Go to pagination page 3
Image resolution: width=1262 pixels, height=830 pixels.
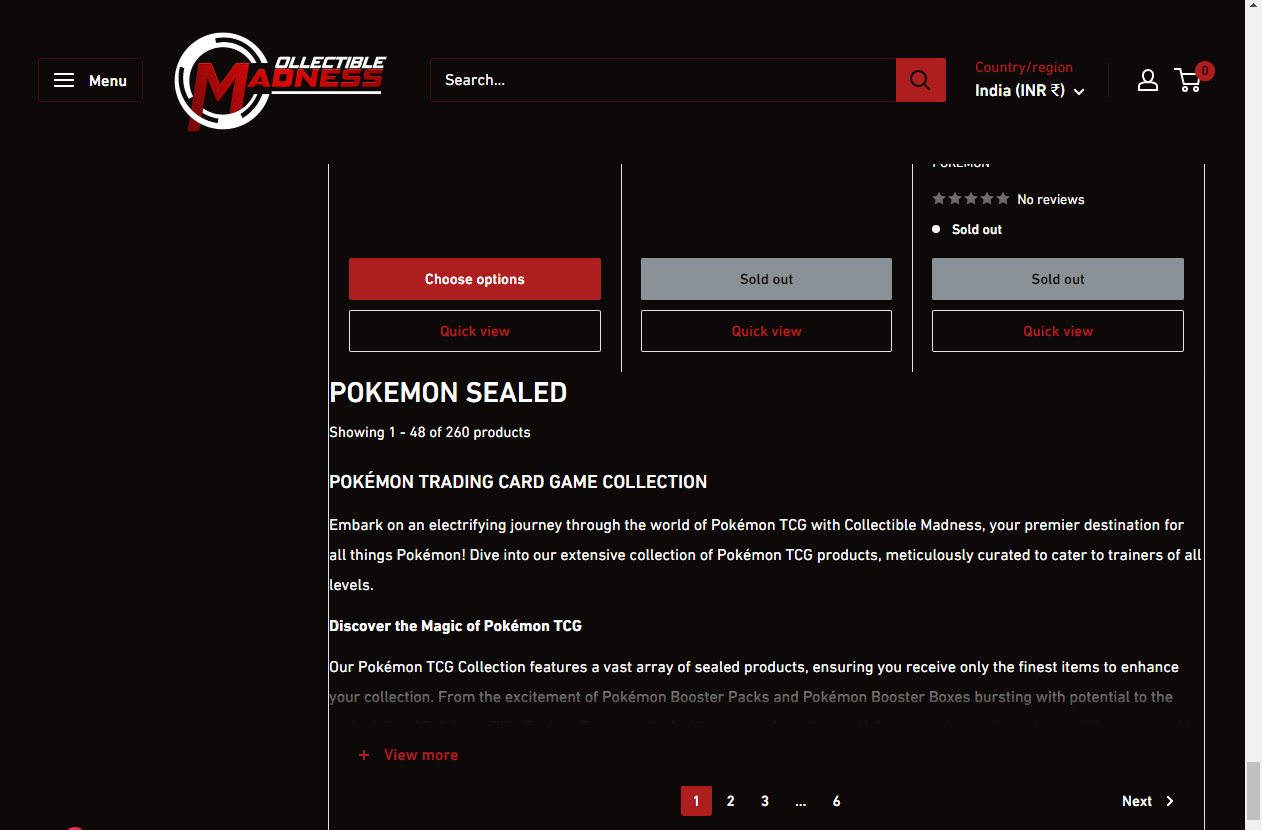(765, 801)
